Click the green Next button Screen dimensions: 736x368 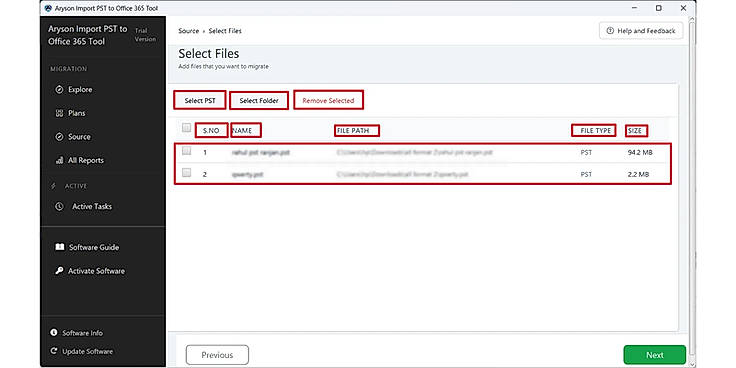(x=654, y=355)
